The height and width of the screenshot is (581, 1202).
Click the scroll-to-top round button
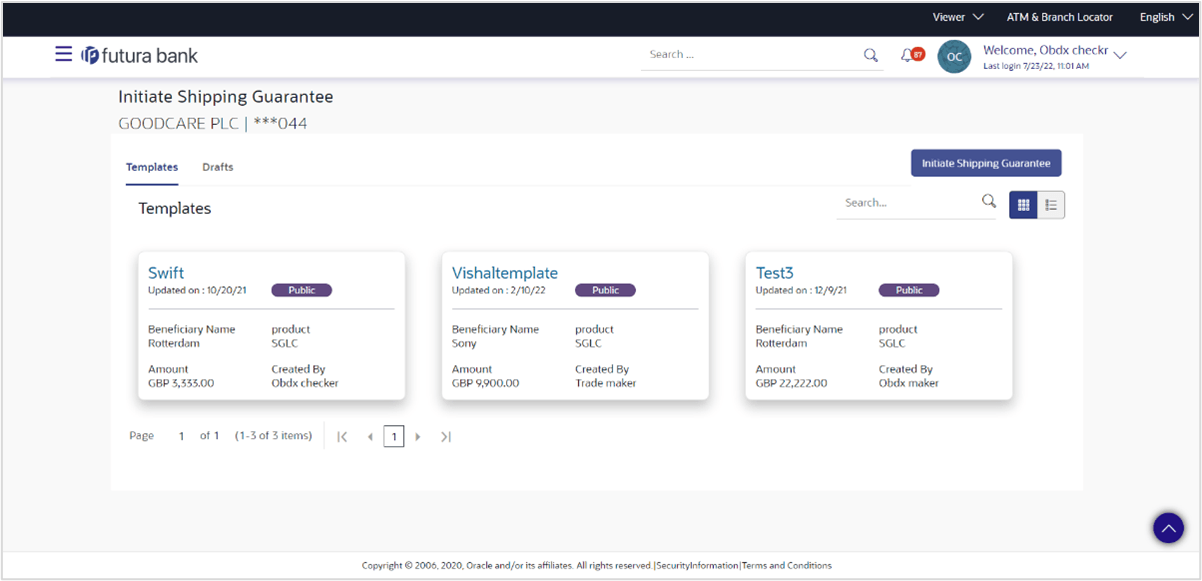1168,528
